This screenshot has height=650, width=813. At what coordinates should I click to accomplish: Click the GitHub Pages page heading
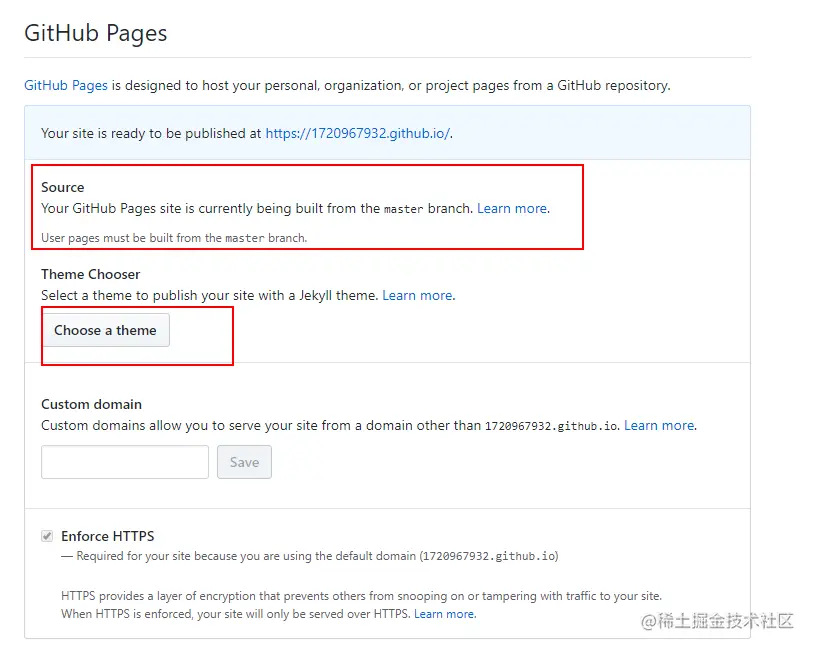click(x=96, y=33)
